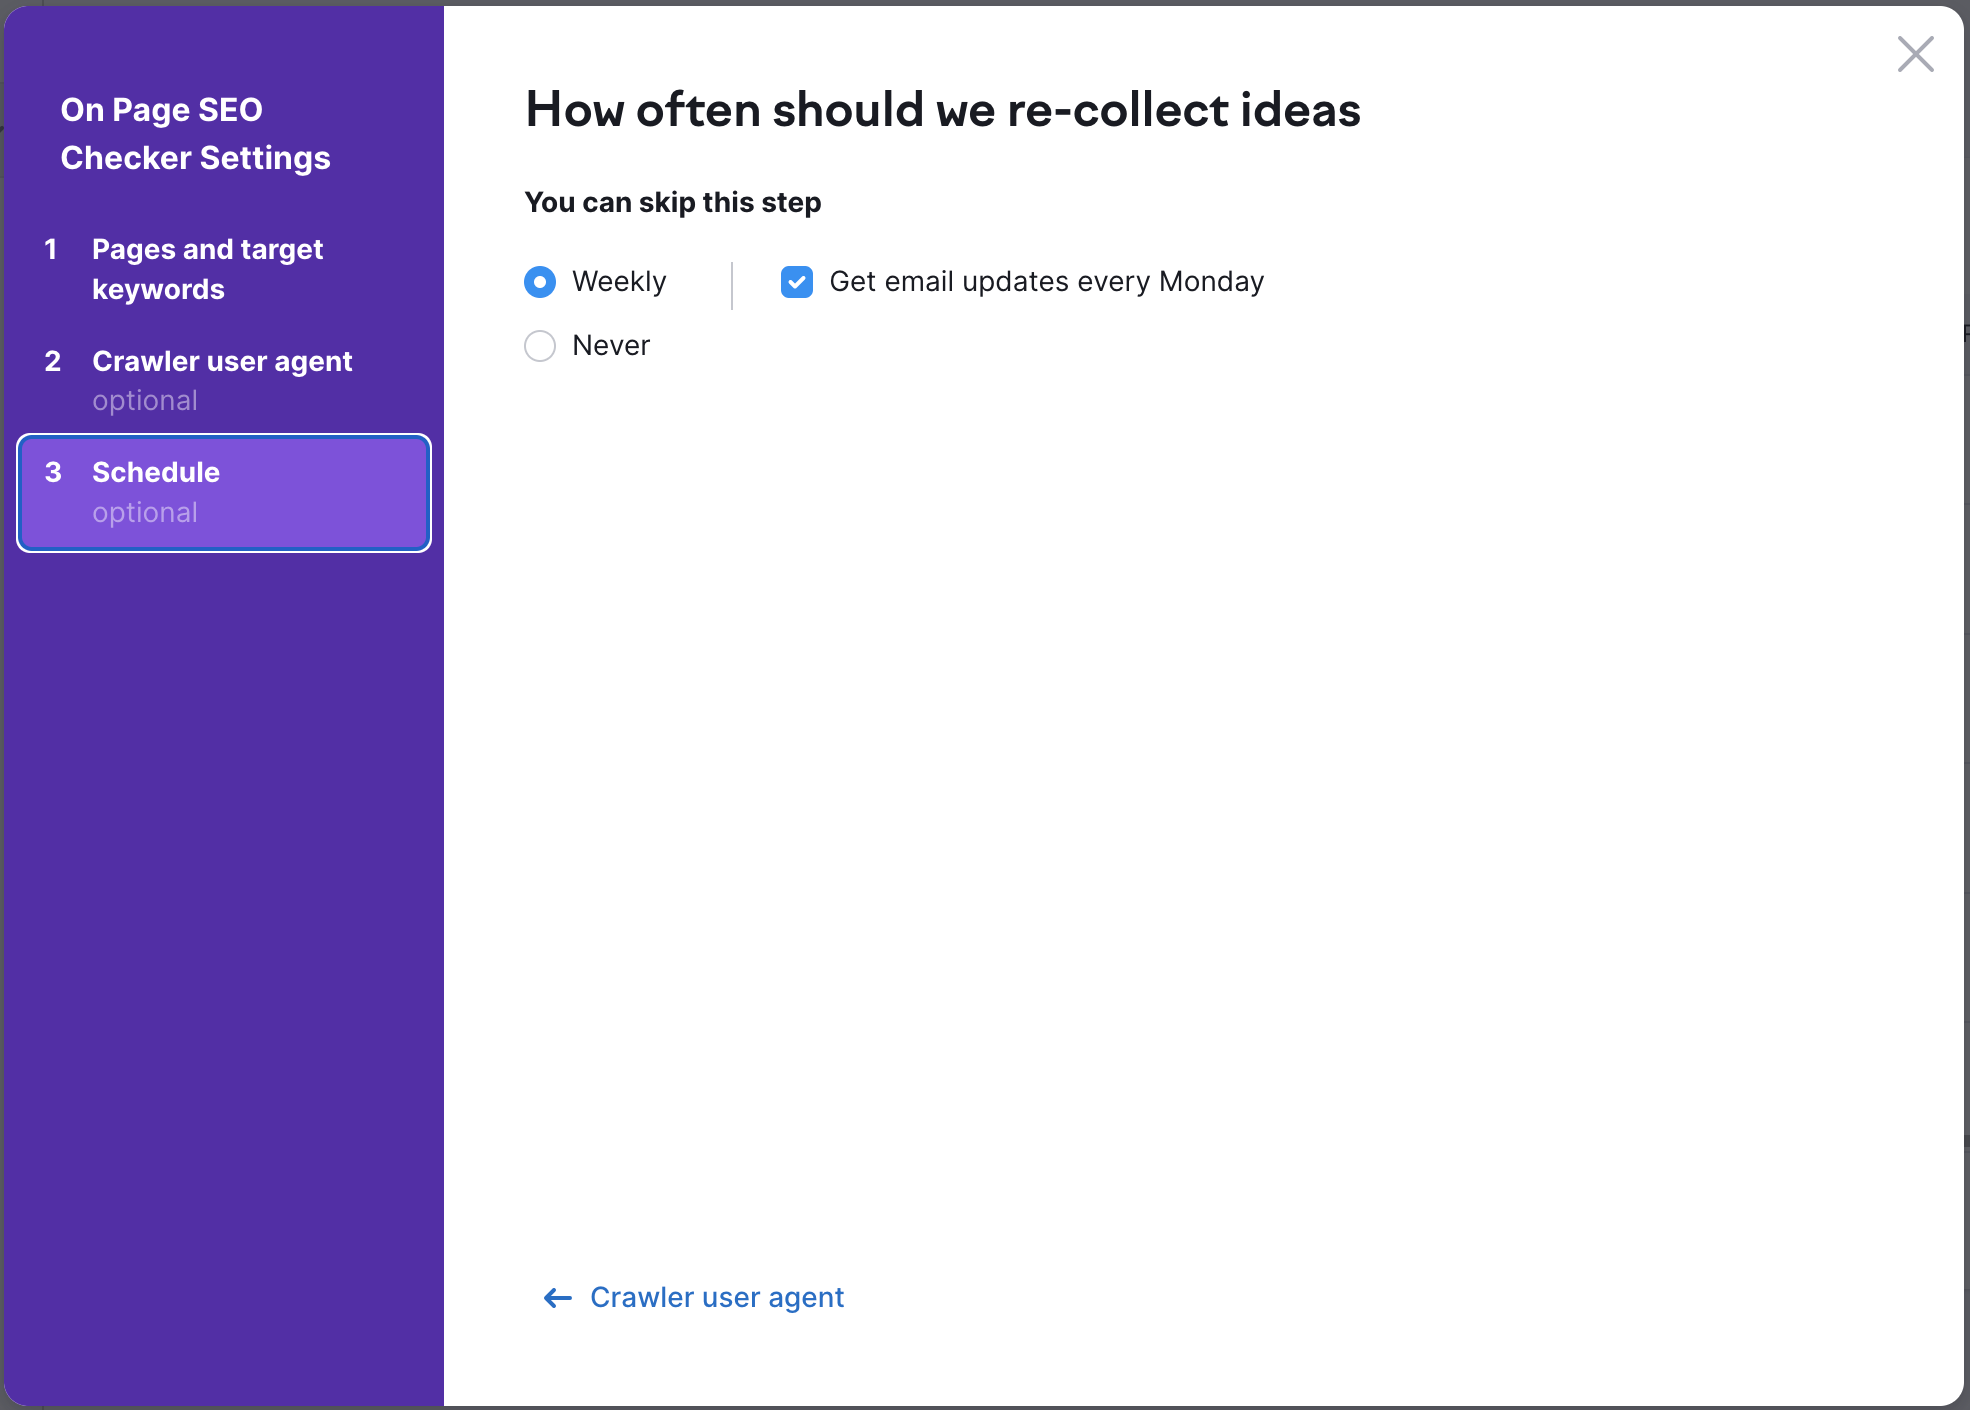The height and width of the screenshot is (1410, 1970).
Task: Select the Weekly radio button
Action: pos(540,282)
